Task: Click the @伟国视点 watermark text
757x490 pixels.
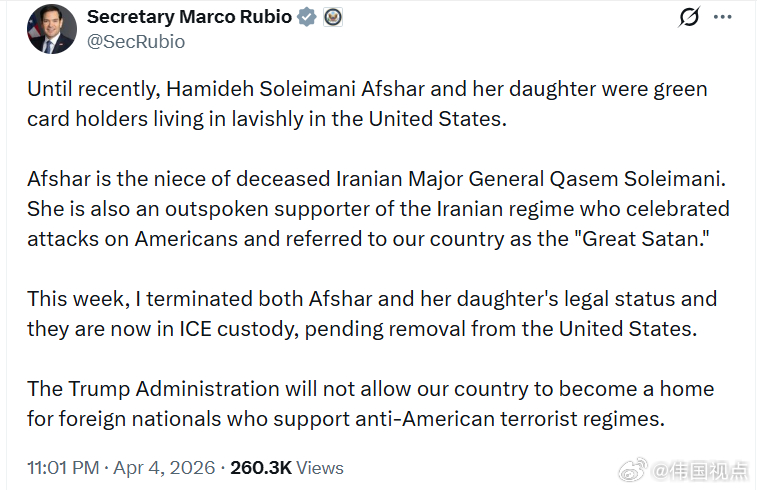Action: (x=698, y=467)
